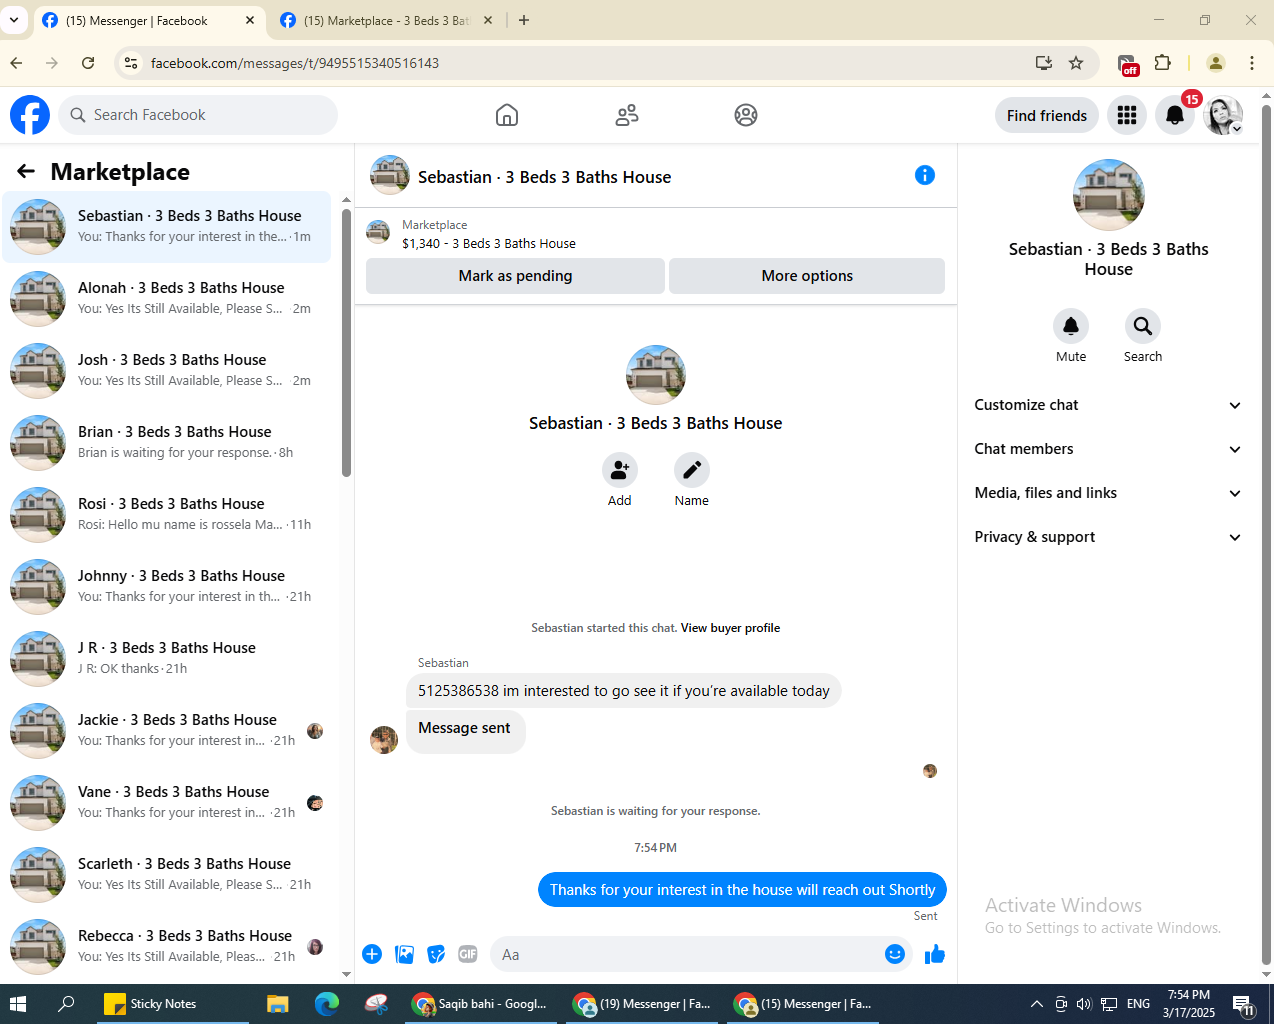Expand Customize chat section

1108,405
